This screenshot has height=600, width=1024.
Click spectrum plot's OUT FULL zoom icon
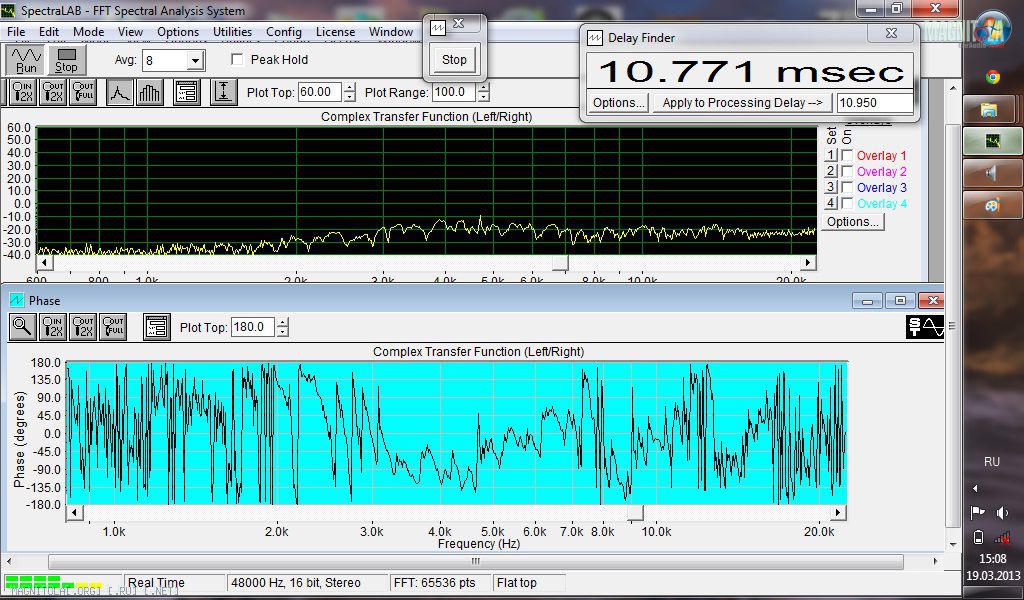point(83,92)
